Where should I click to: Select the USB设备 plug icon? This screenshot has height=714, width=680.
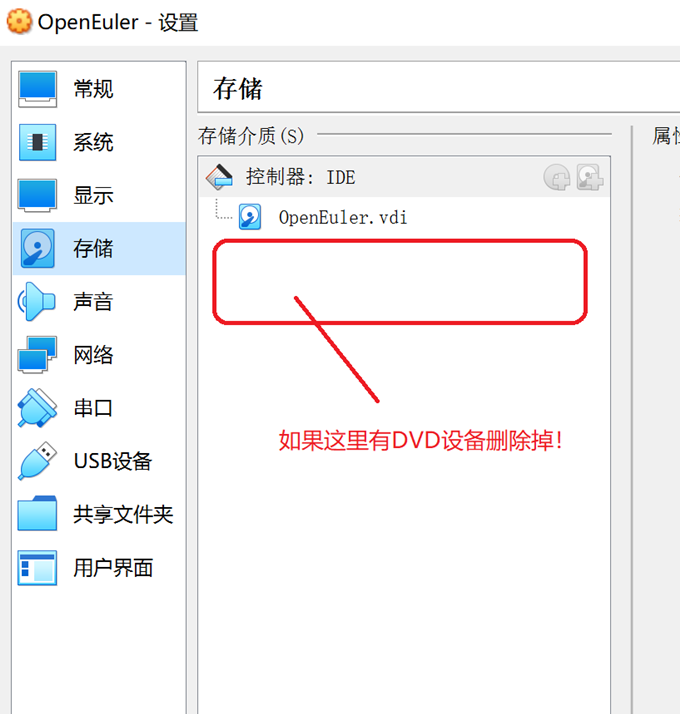pyautogui.click(x=37, y=461)
